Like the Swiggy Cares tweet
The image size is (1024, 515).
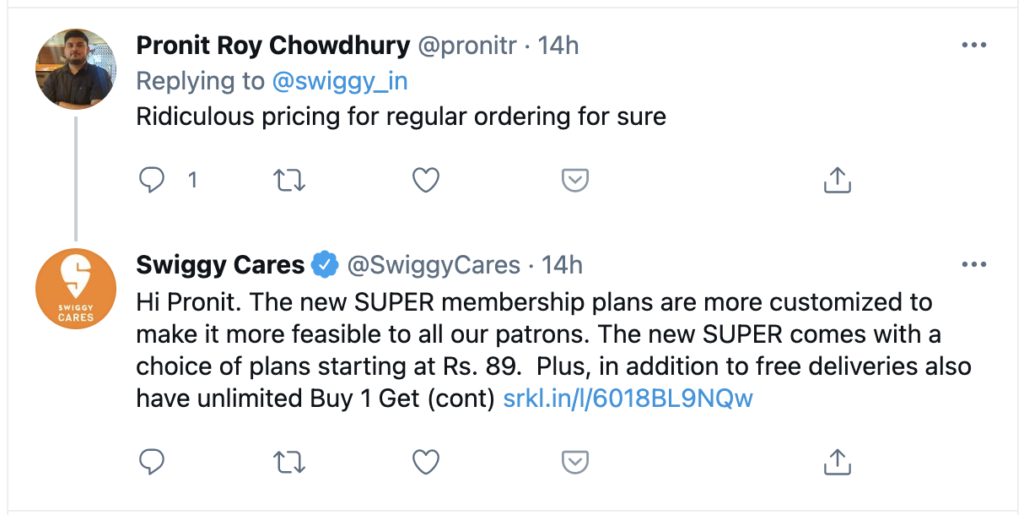point(427,461)
